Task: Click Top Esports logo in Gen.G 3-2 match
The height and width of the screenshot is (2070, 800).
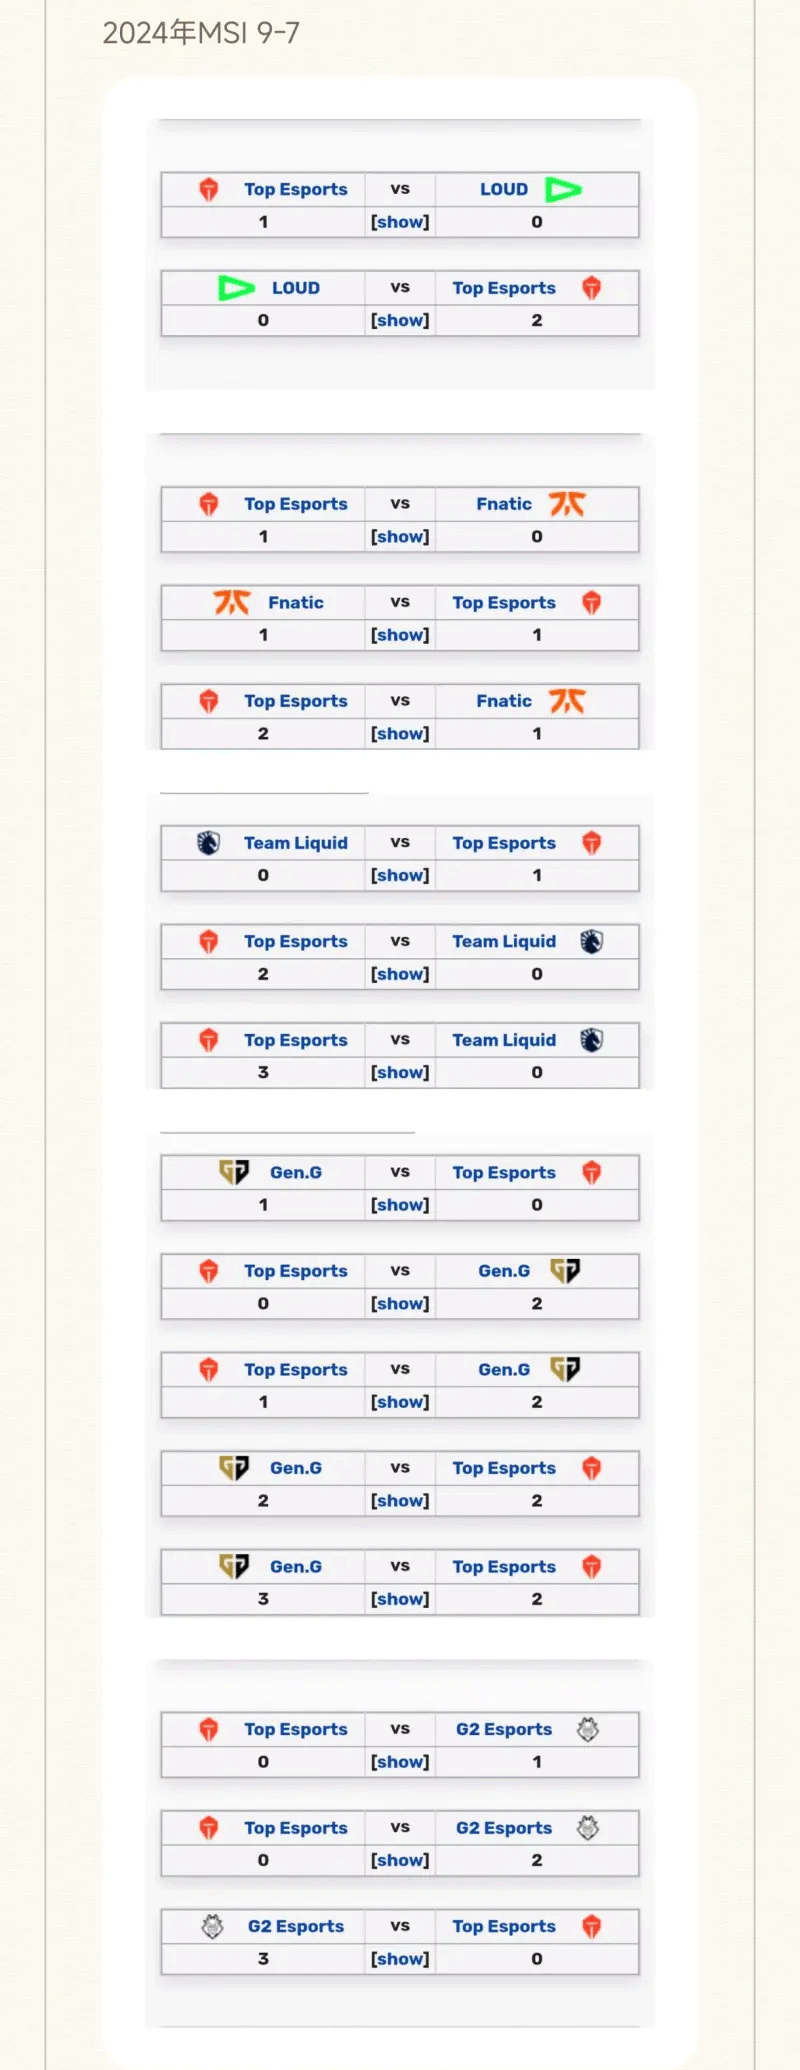Action: click(x=592, y=1566)
